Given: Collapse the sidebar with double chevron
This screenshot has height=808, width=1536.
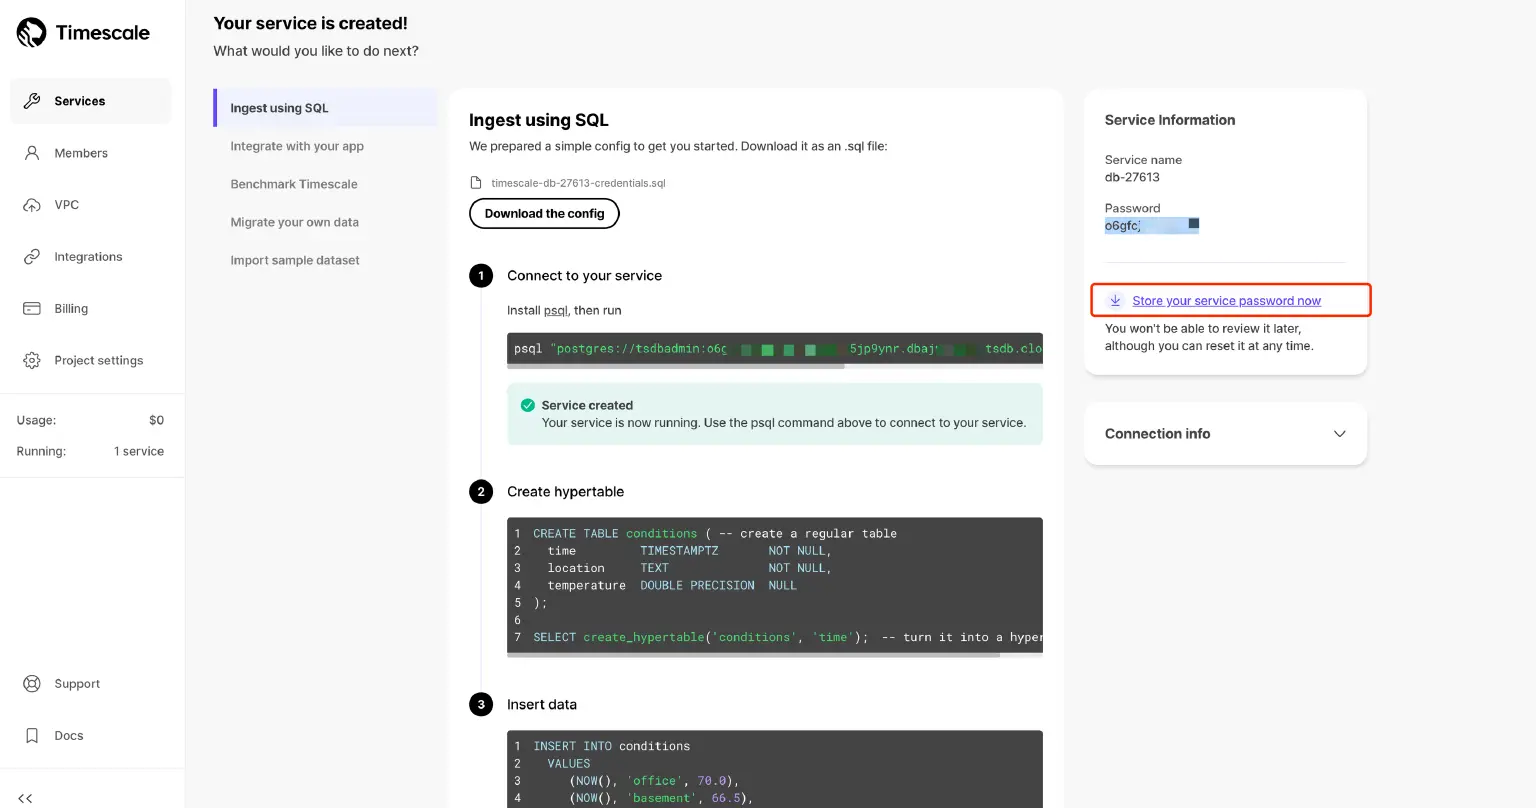Looking at the screenshot, I should click(26, 798).
